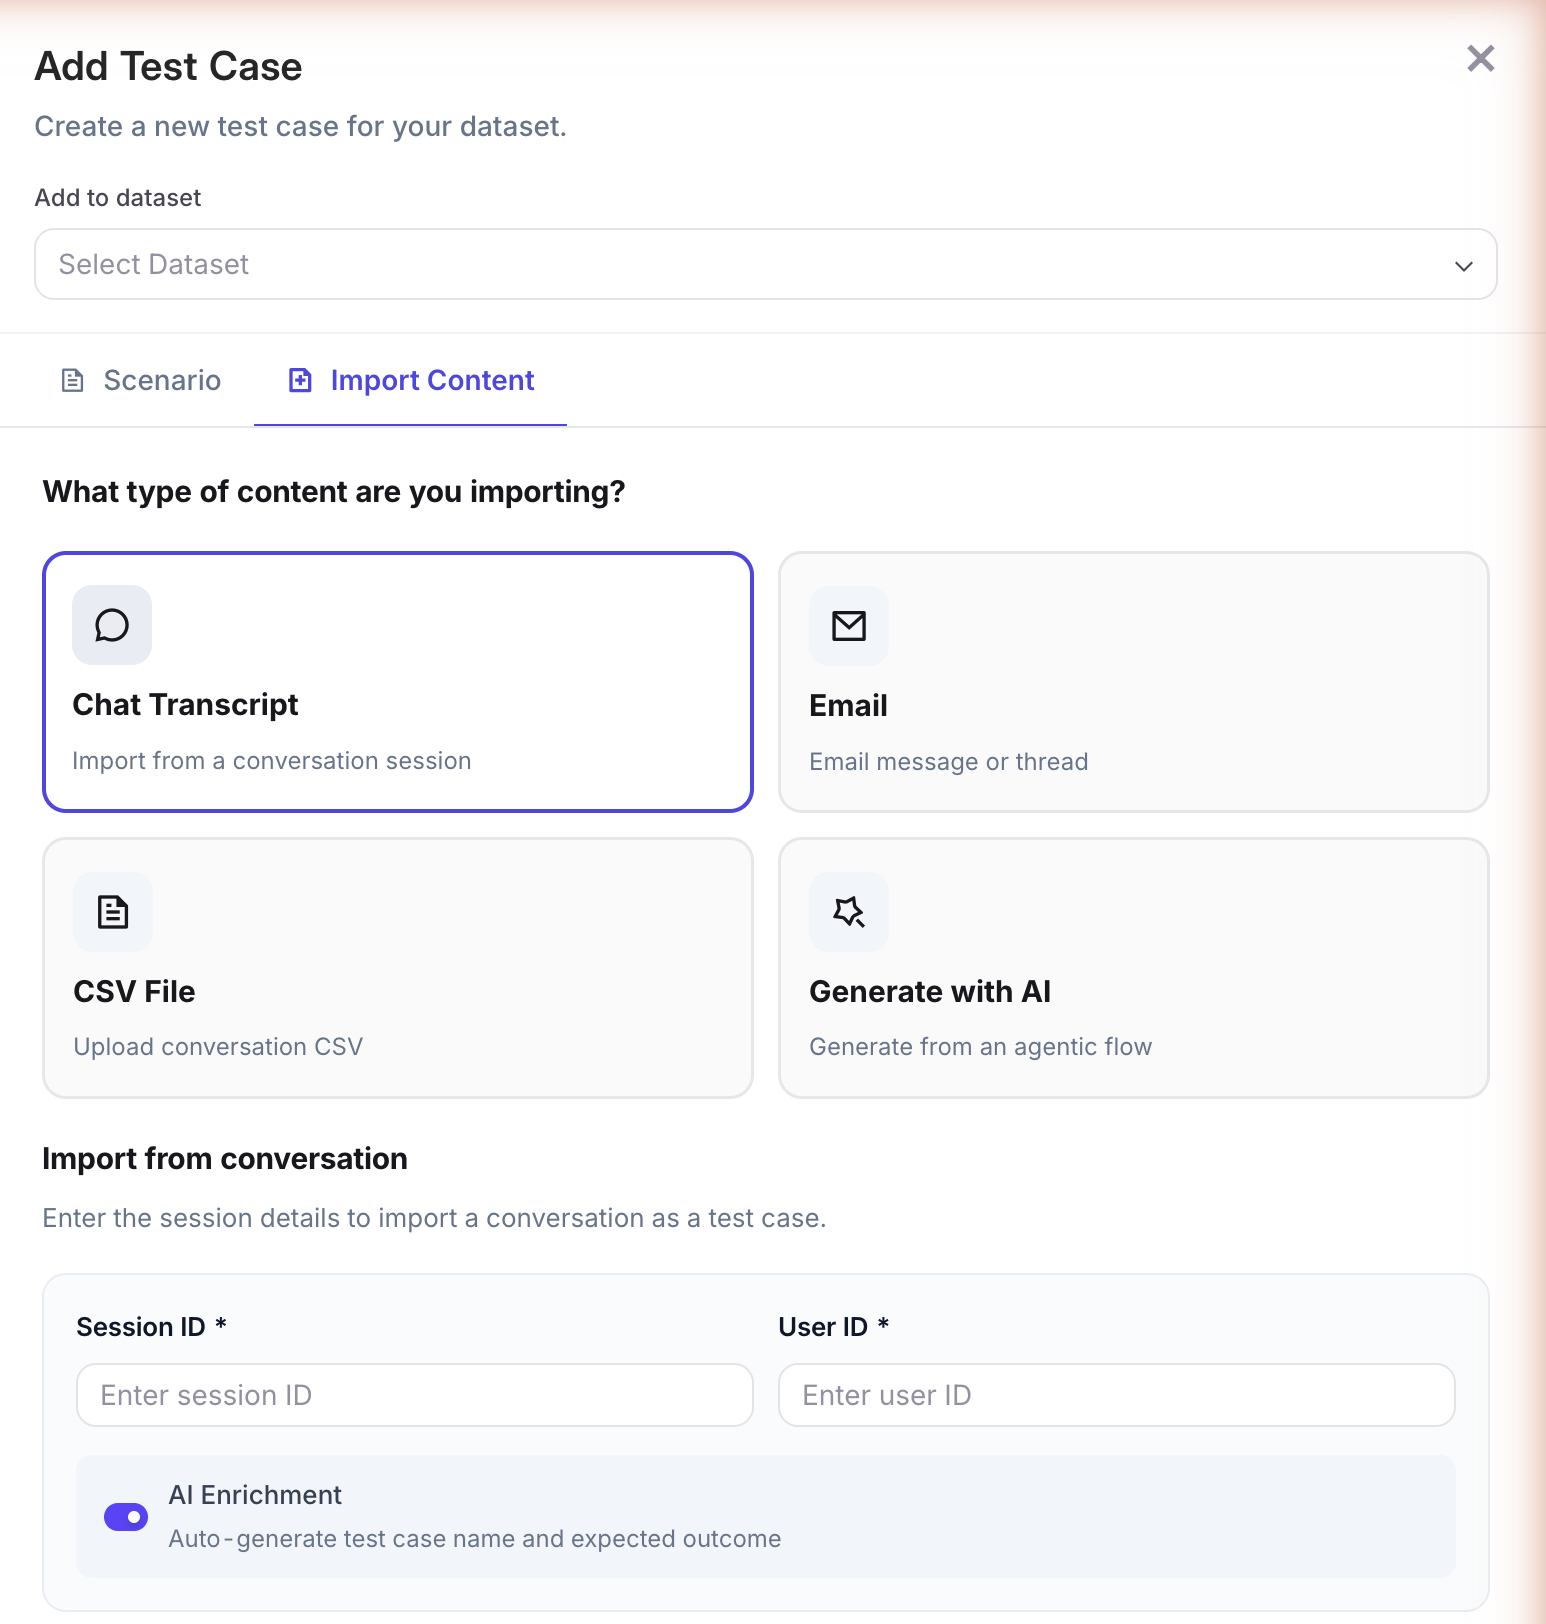Click 'What type of content' heading
The image size is (1546, 1624).
[334, 492]
